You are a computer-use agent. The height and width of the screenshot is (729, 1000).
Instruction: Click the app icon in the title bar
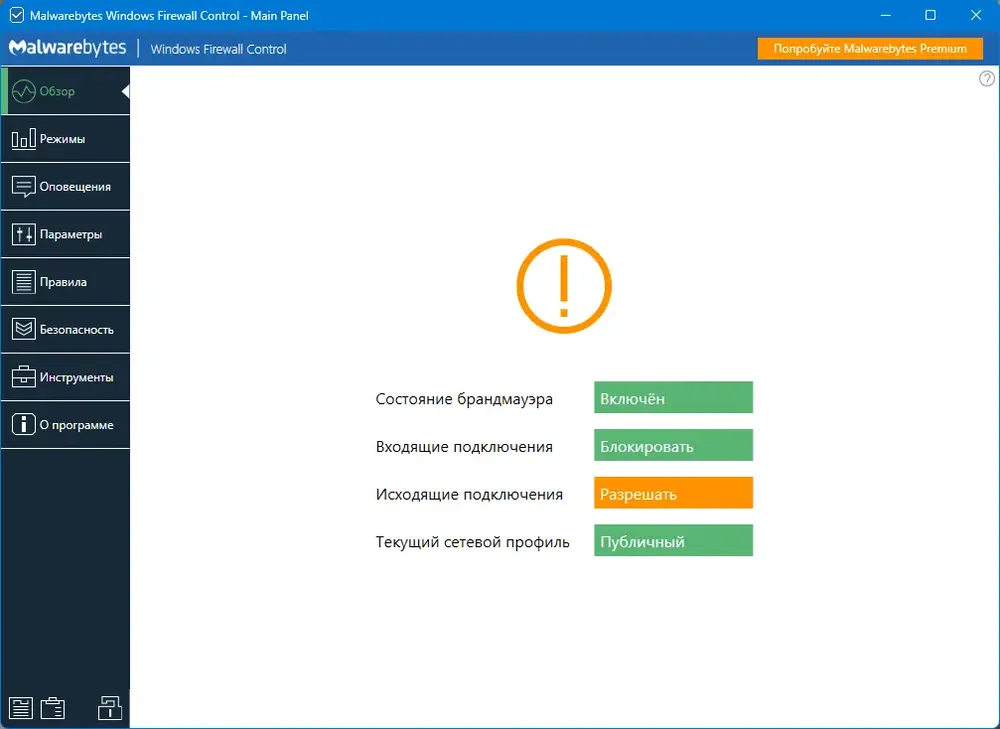pyautogui.click(x=17, y=15)
